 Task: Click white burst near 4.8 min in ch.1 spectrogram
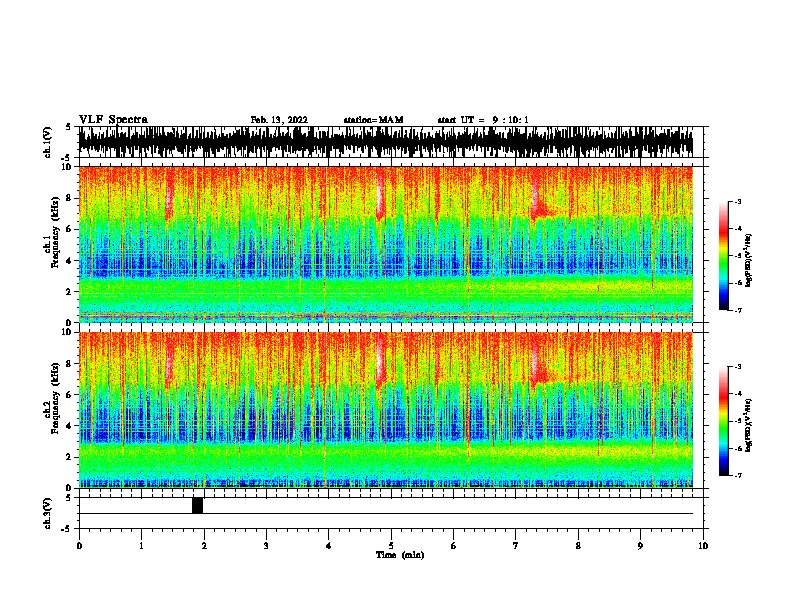[x=380, y=194]
